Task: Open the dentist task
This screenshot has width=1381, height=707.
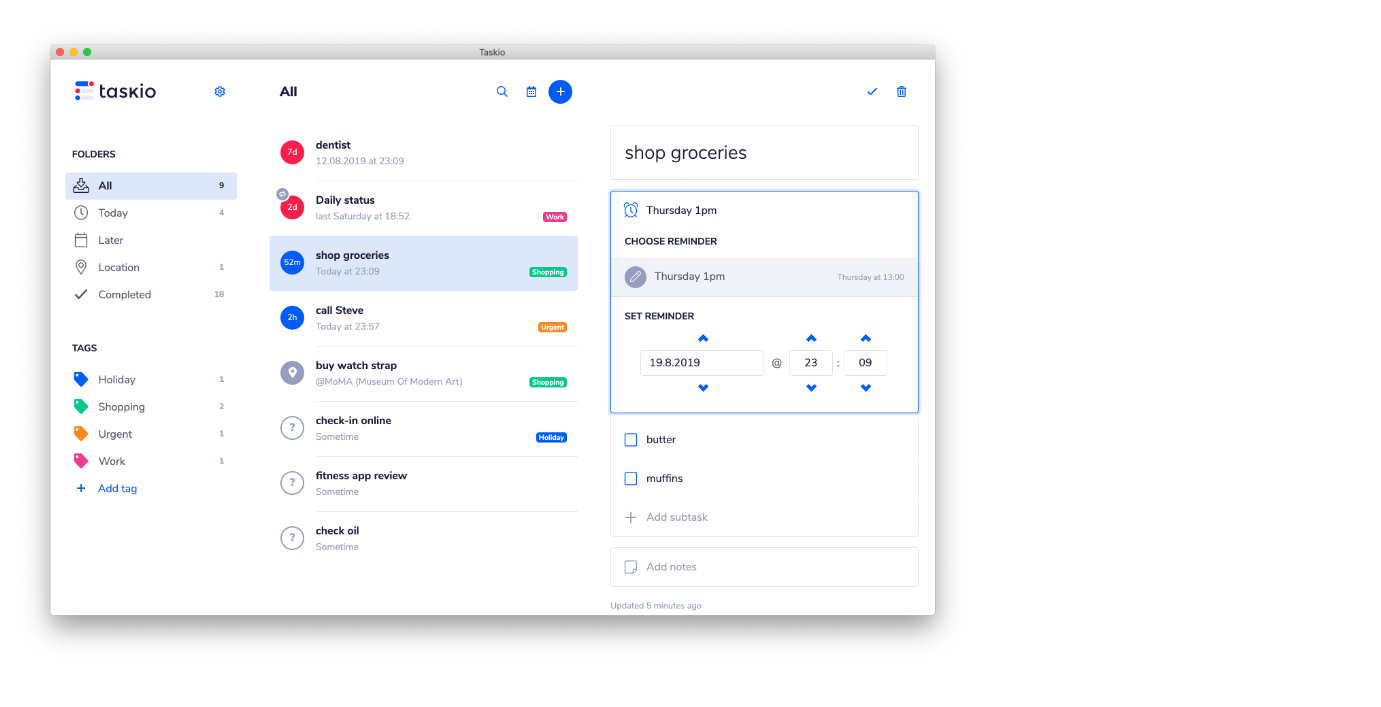Action: click(x=424, y=153)
